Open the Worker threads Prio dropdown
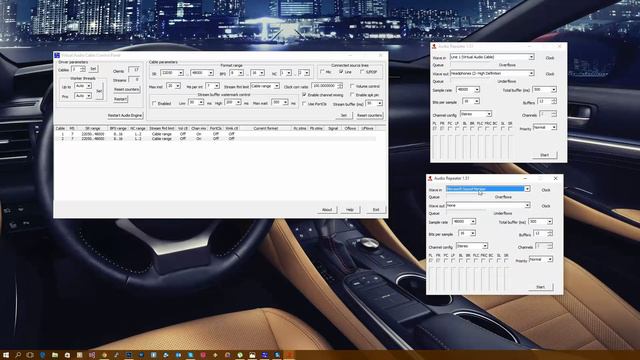The image size is (640, 360). [83, 96]
